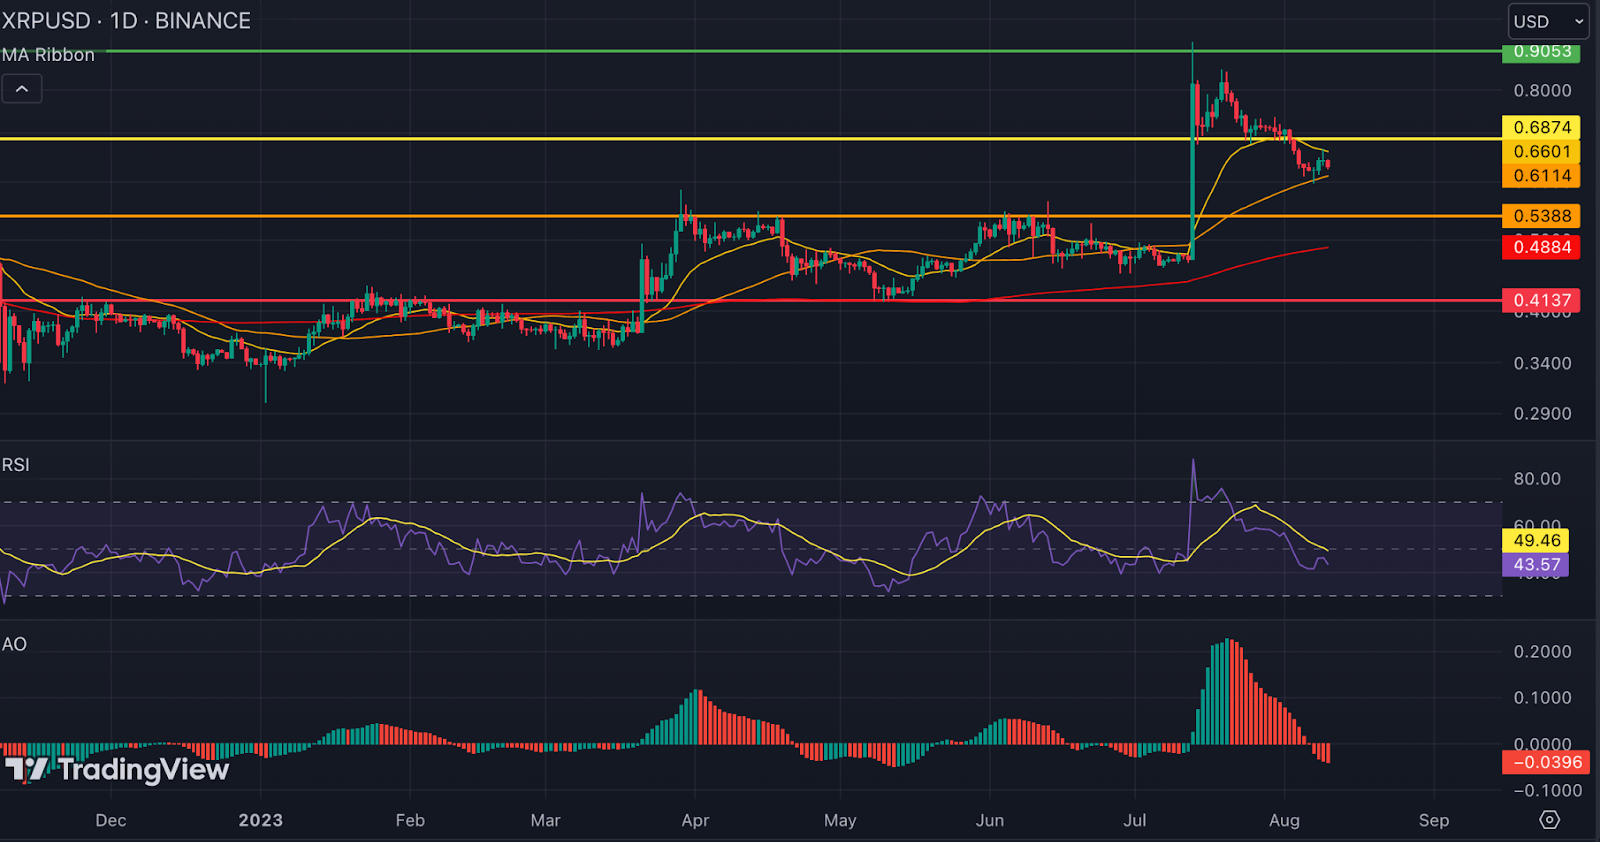Click the RSI 49.46 value label
The height and width of the screenshot is (842, 1600).
[x=1536, y=541]
